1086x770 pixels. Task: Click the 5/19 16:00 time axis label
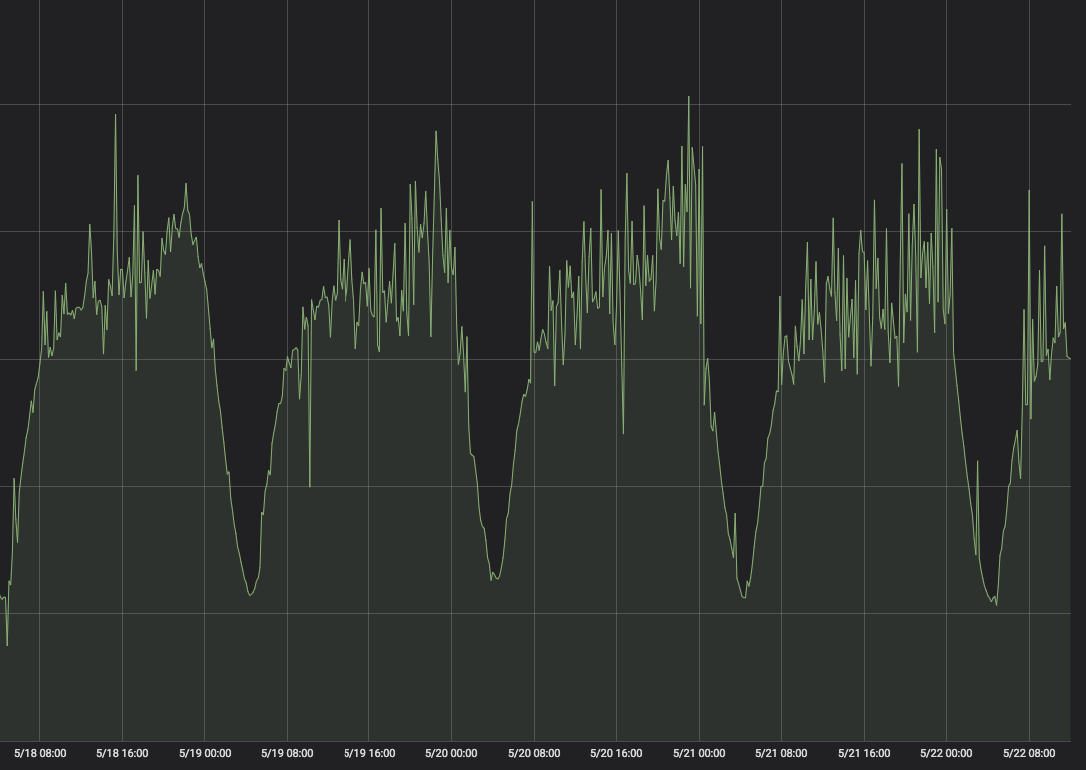coord(369,753)
